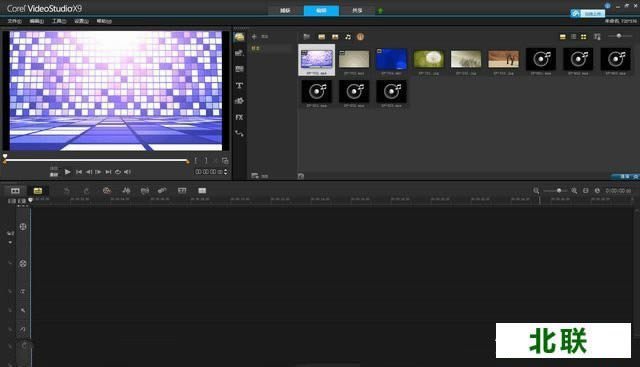Open the Media library panel icon
Viewport: 640px width, 367px height.
pyautogui.click(x=240, y=37)
